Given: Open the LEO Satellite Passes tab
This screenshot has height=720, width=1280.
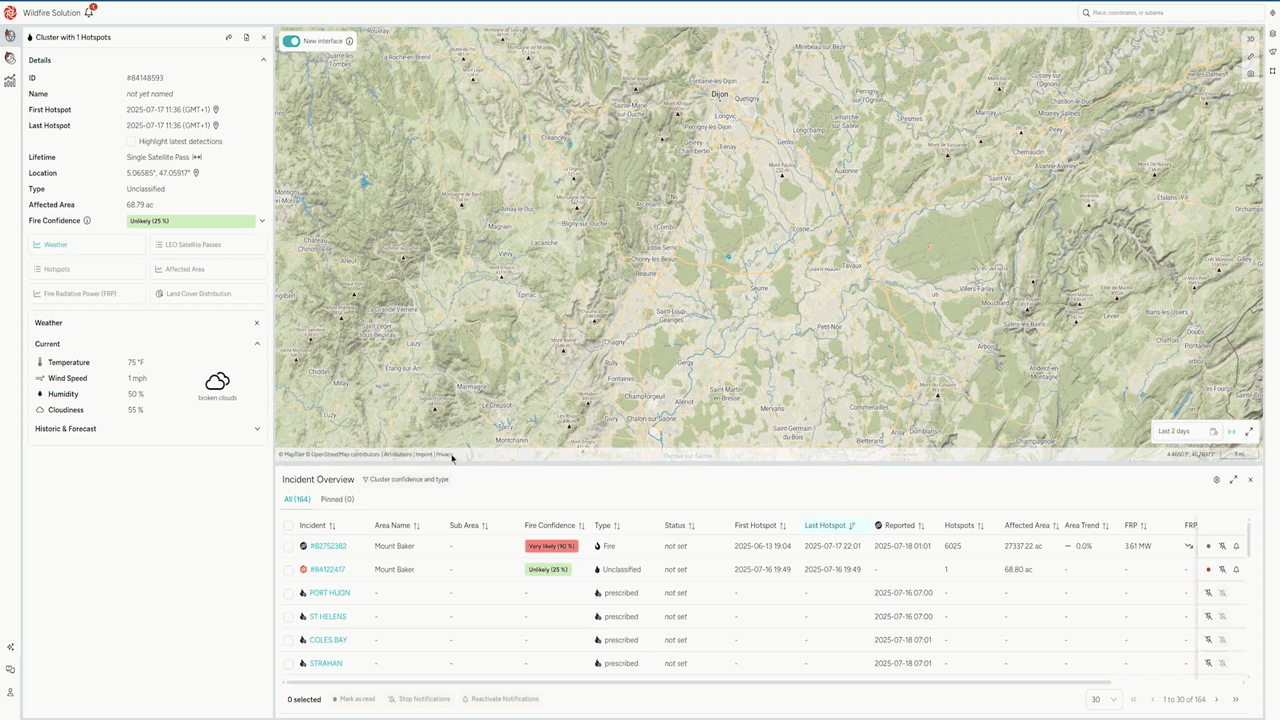Looking at the screenshot, I should coord(209,244).
